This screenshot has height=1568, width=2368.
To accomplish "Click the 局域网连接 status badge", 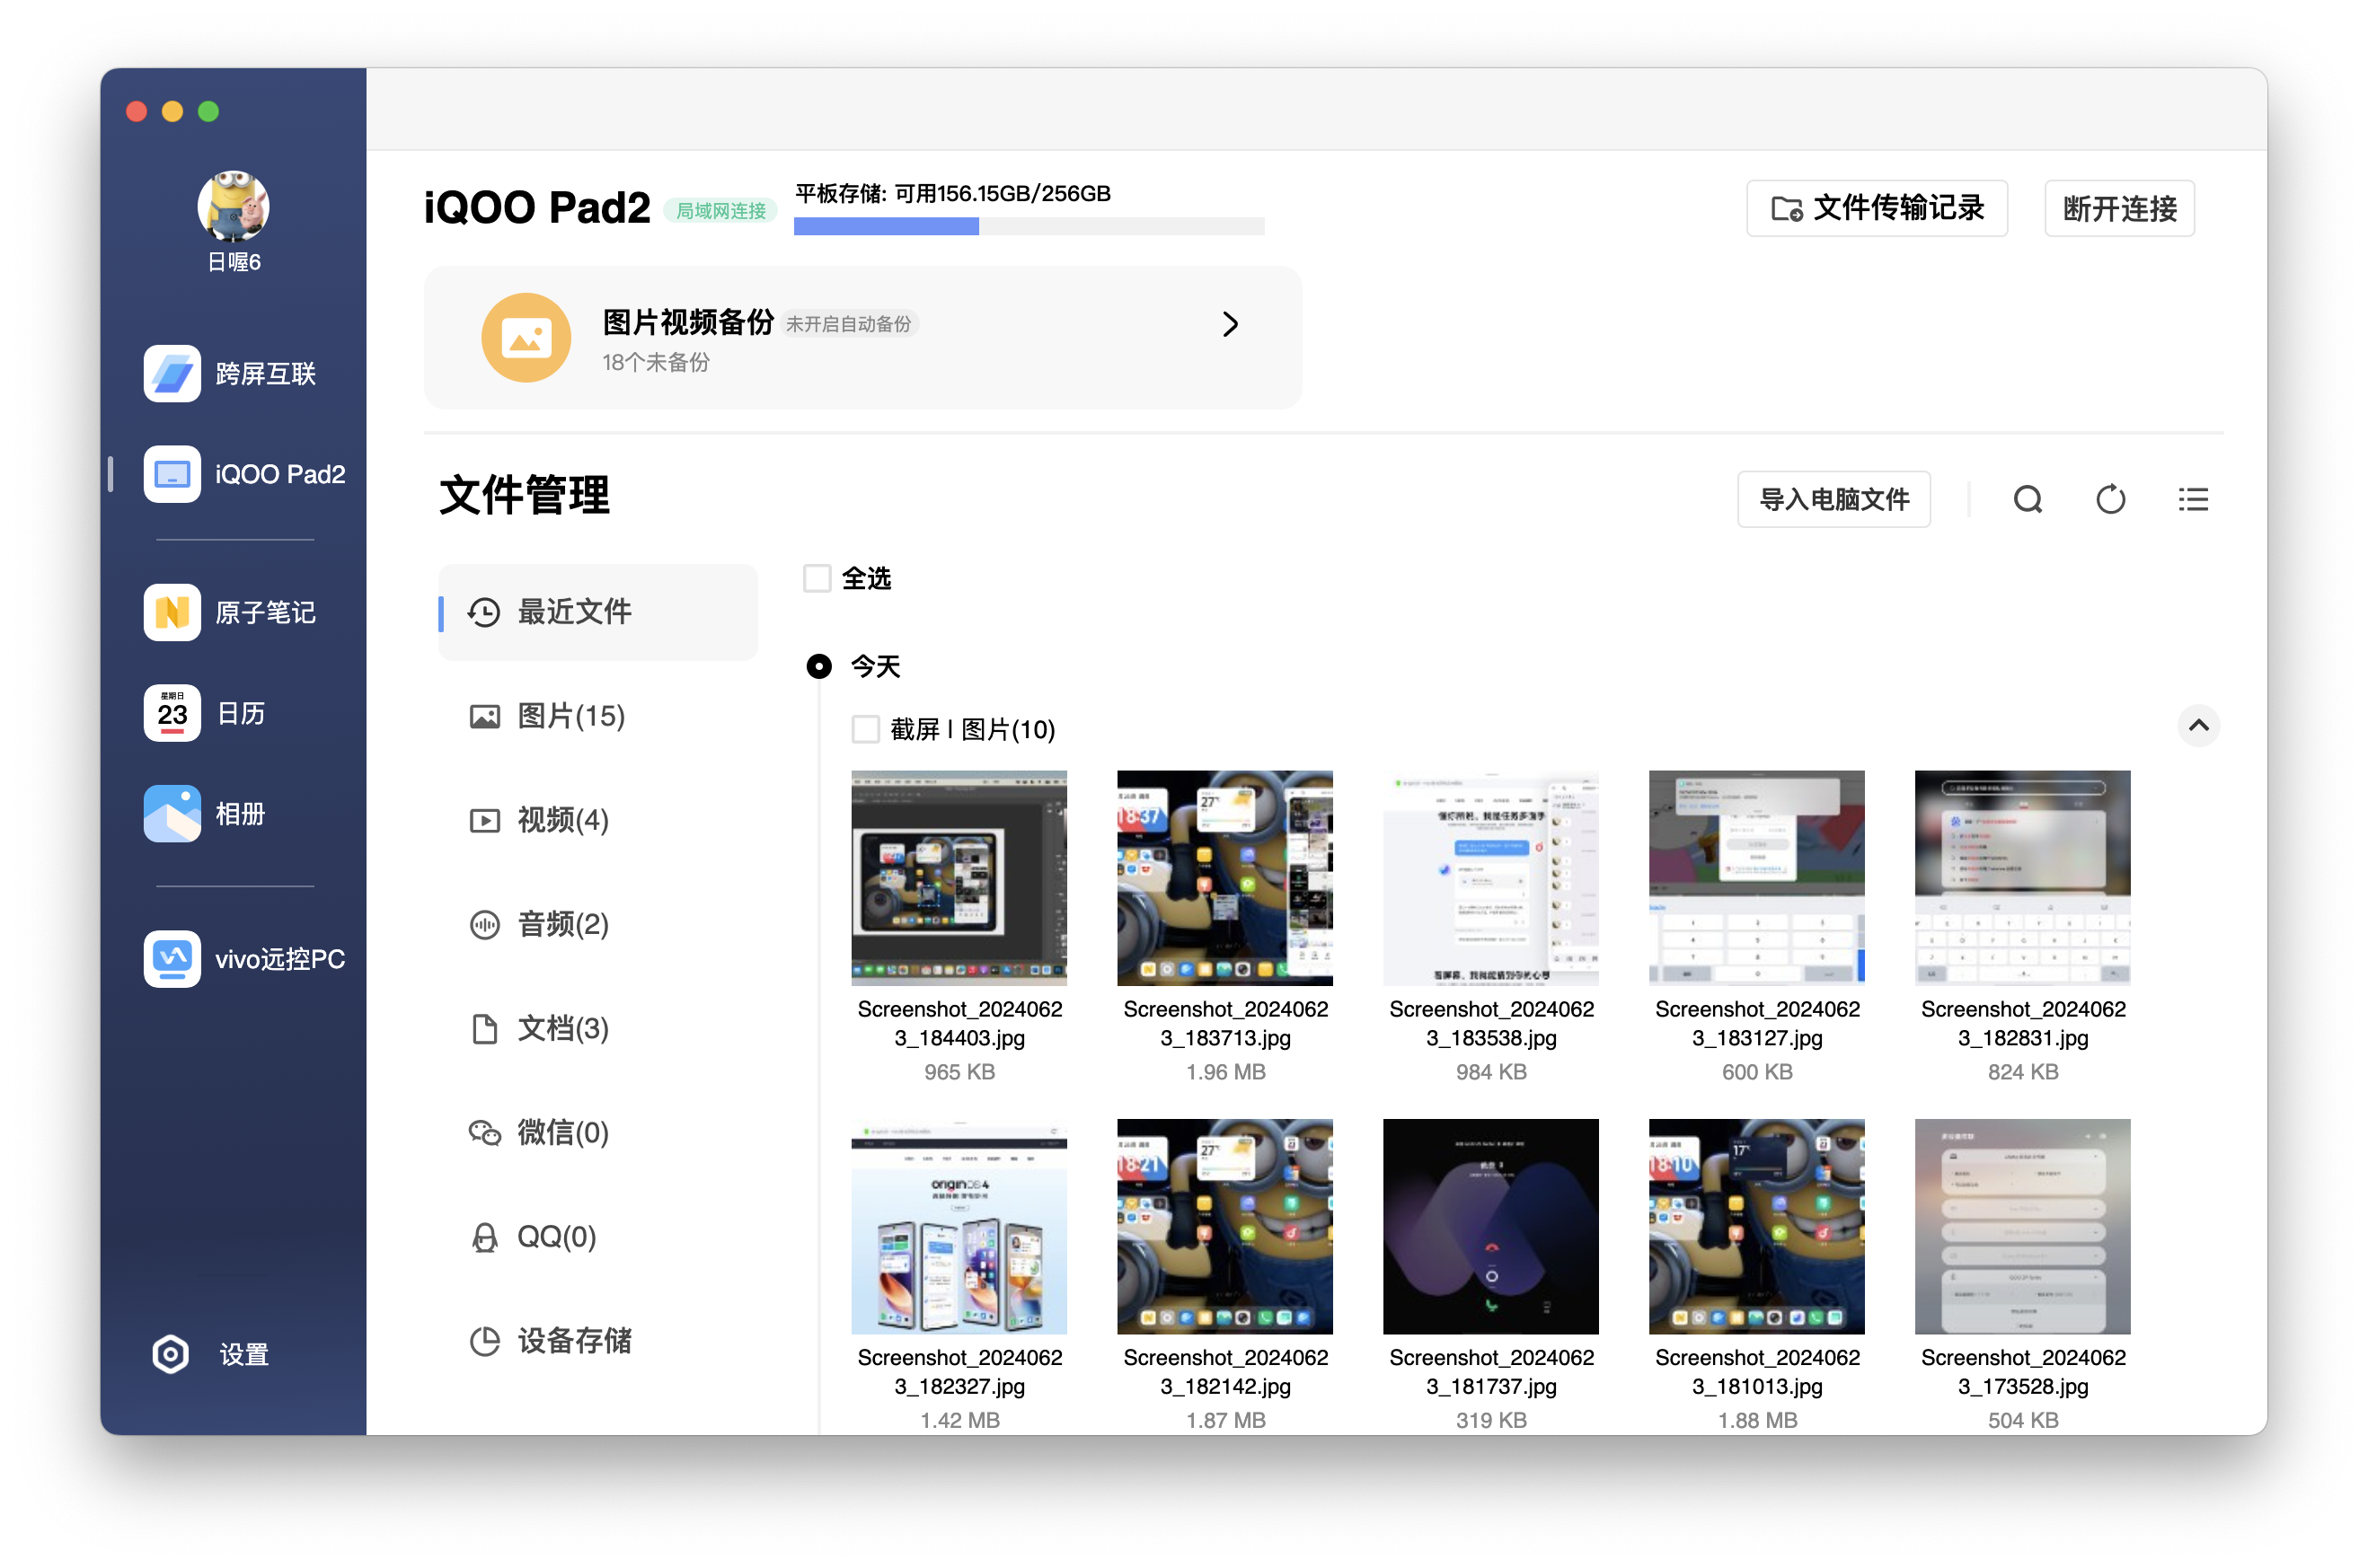I will pos(720,210).
